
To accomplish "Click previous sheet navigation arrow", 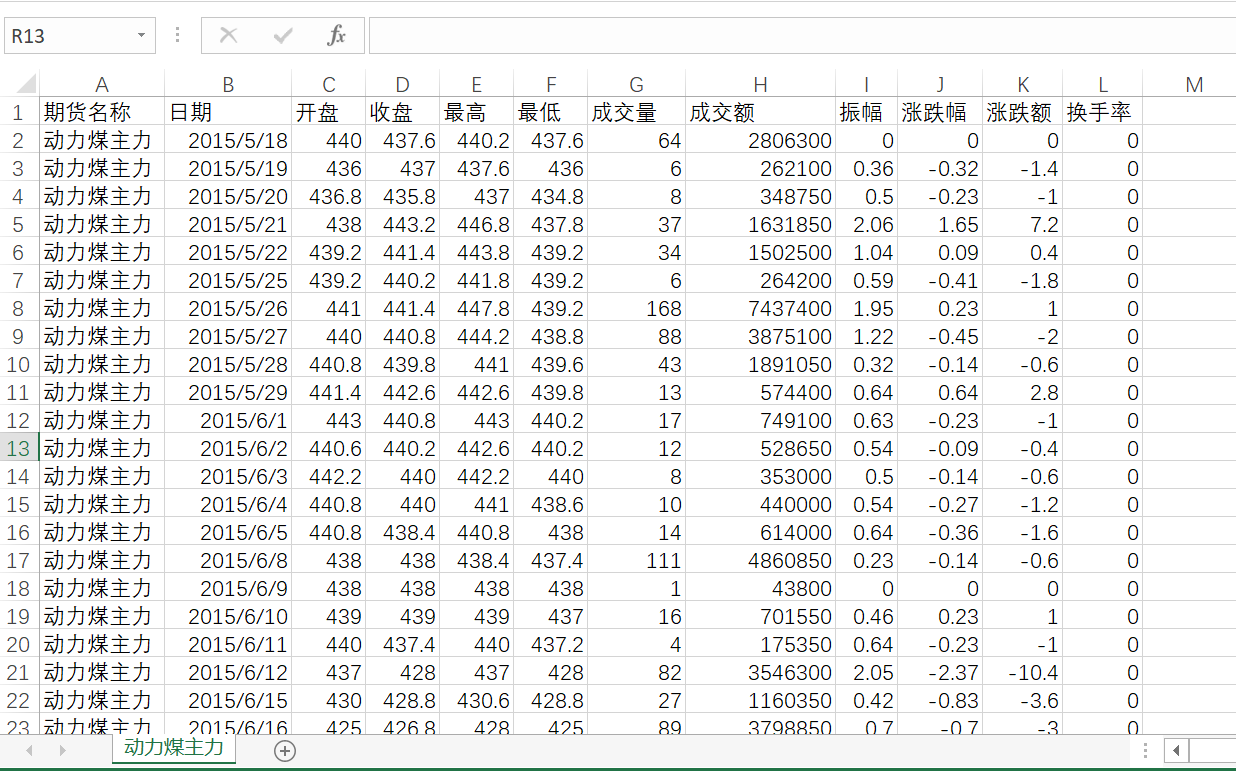I will point(29,750).
